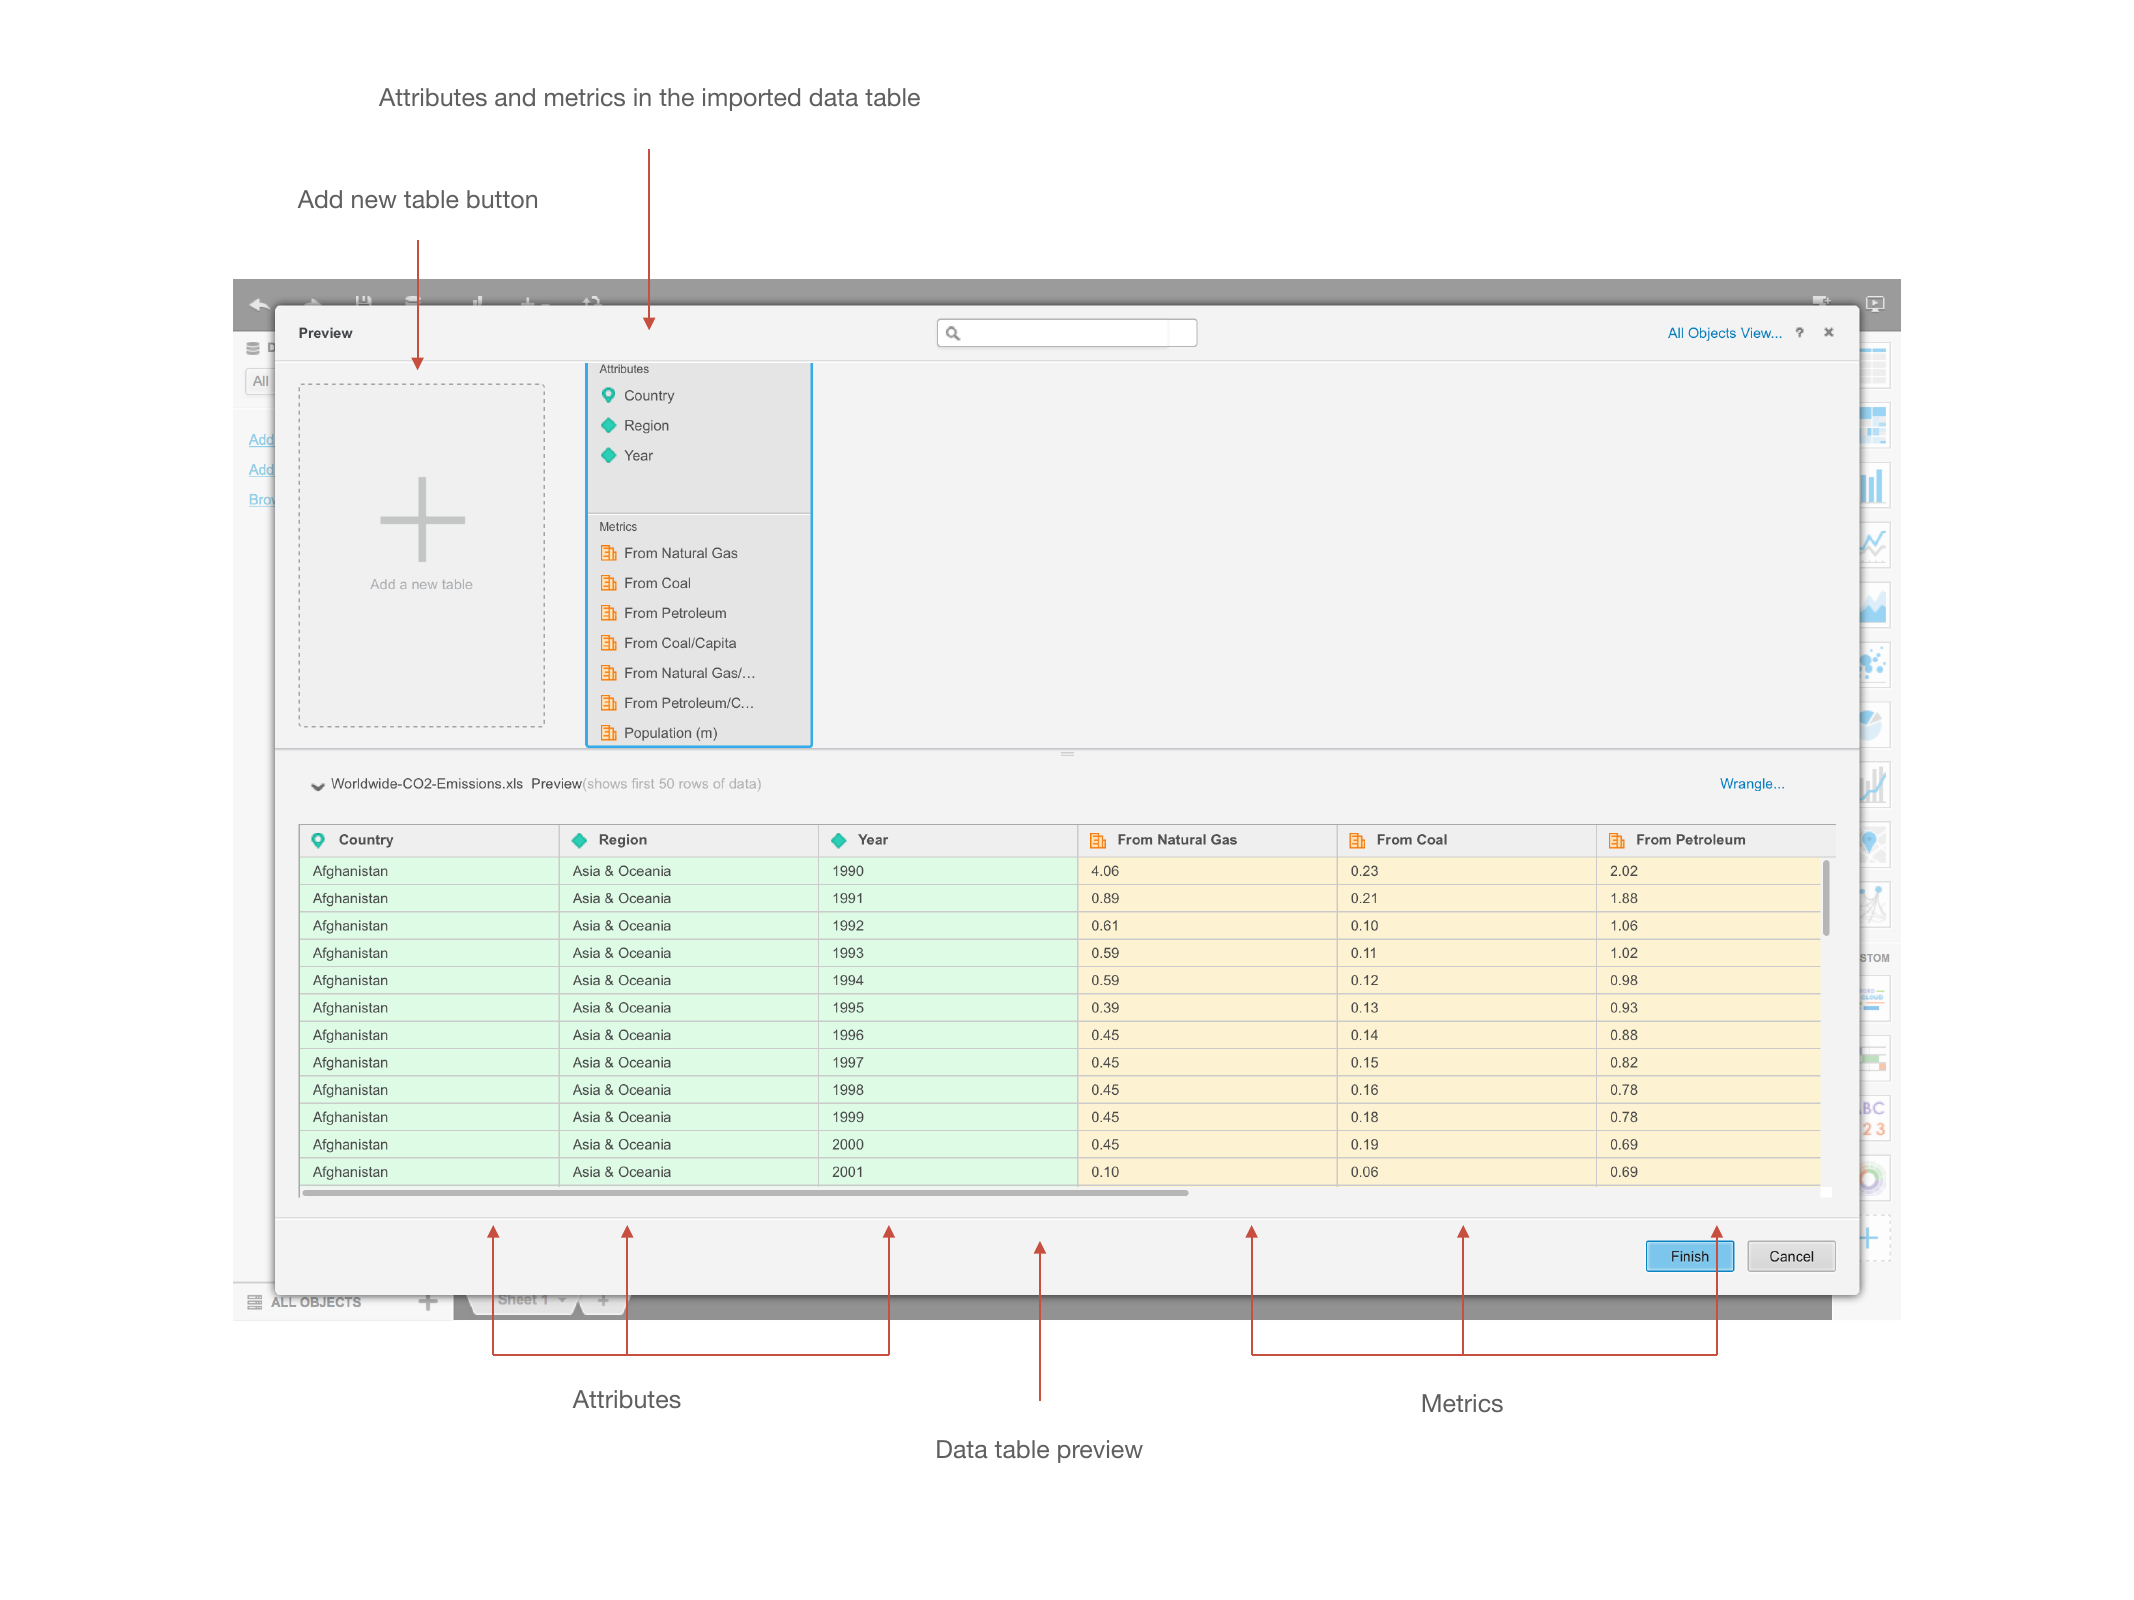Click the Add a new table plus
Image resolution: width=2134 pixels, height=1600 pixels.
pyautogui.click(x=422, y=519)
